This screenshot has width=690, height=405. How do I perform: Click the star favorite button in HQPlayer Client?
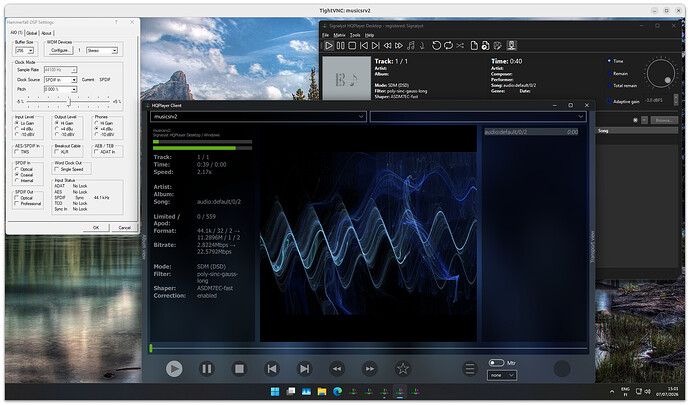(x=403, y=368)
